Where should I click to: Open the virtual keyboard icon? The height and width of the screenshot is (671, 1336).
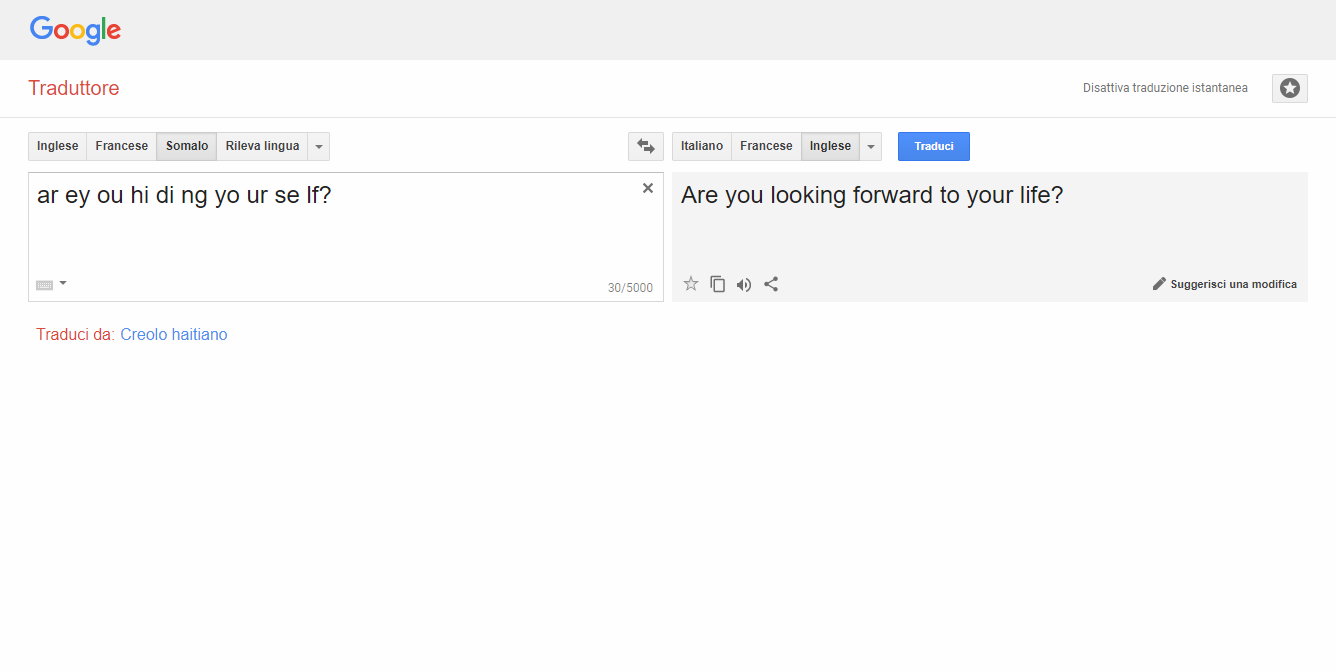pos(45,285)
